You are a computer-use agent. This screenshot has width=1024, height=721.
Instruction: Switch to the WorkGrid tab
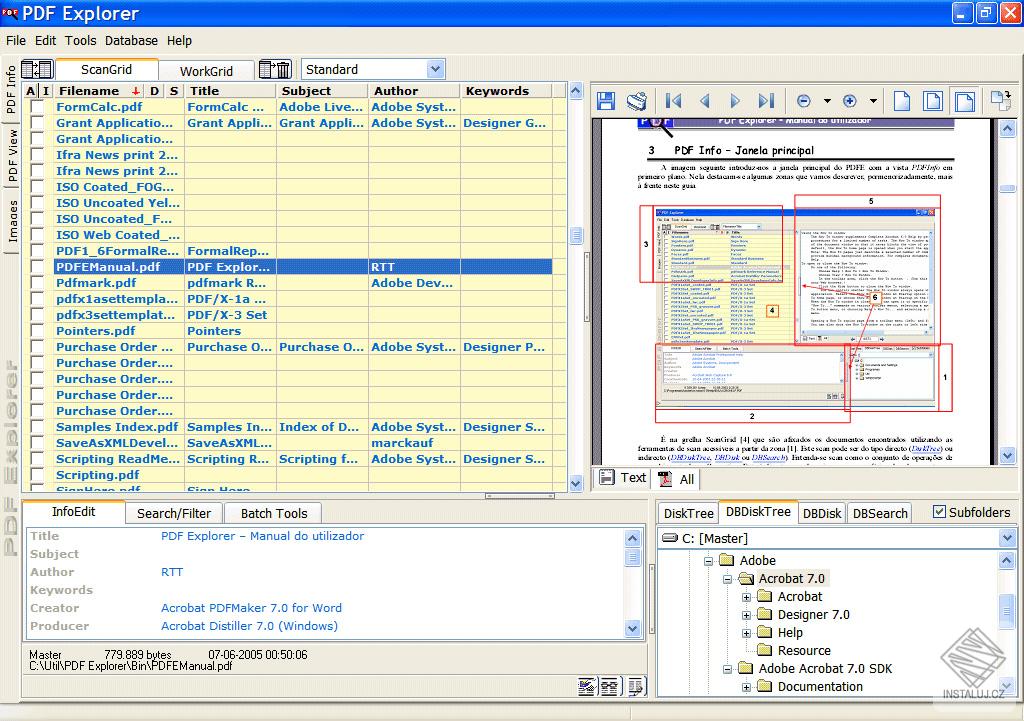coord(206,70)
